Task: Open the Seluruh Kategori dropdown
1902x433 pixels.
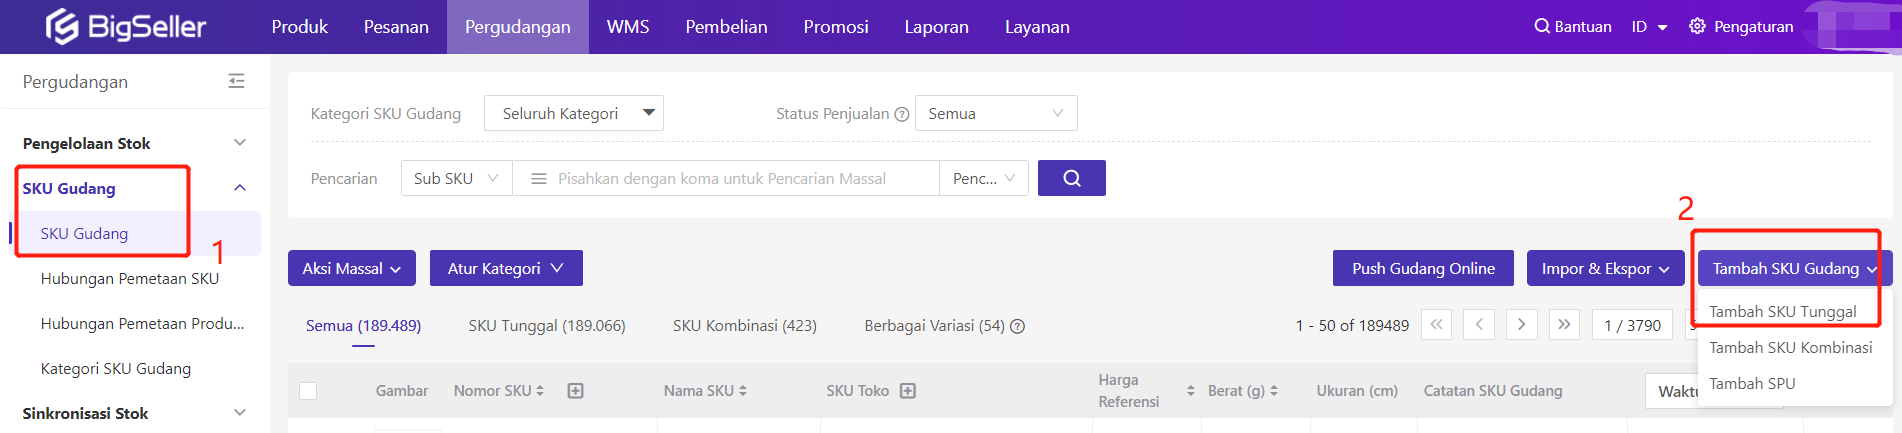Action: coord(574,113)
